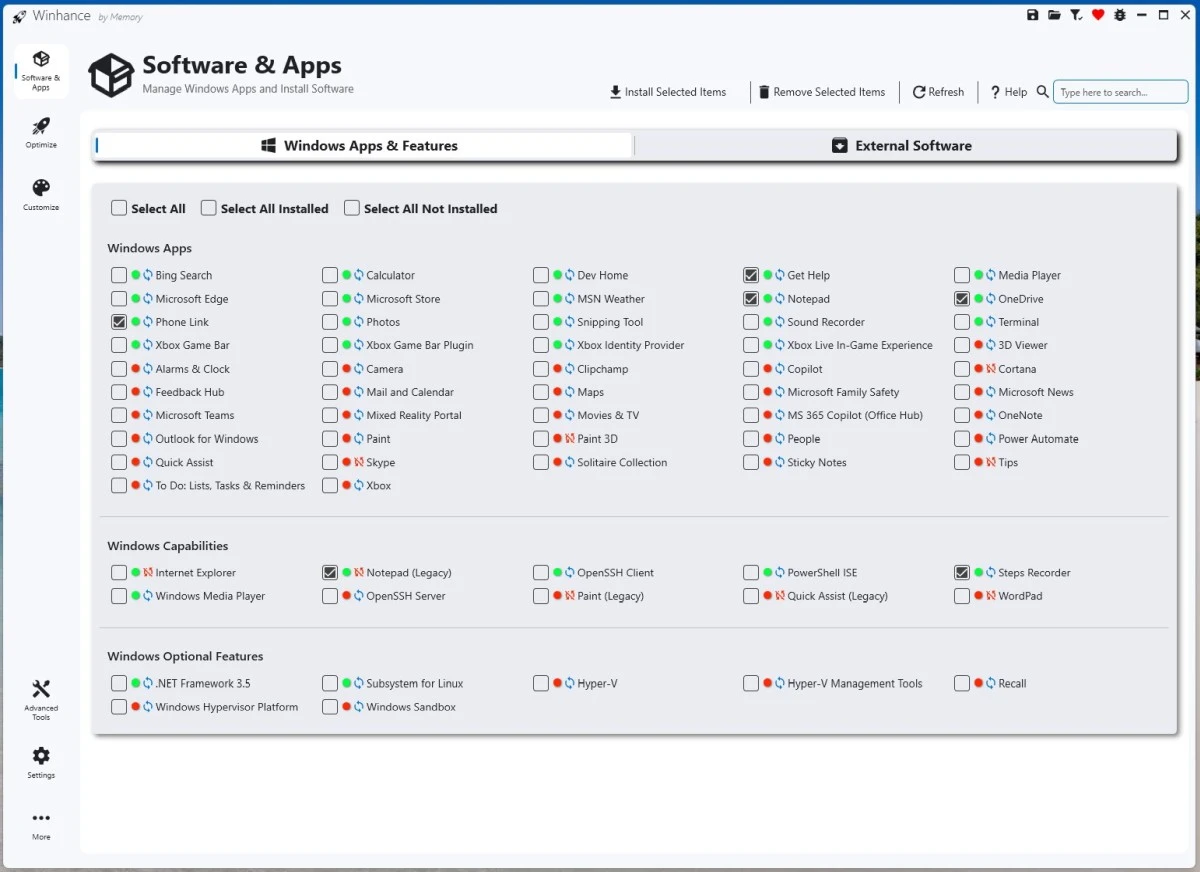Tick the Select All Not Installed checkbox
Screen dimensions: 1200x872
[352, 208]
